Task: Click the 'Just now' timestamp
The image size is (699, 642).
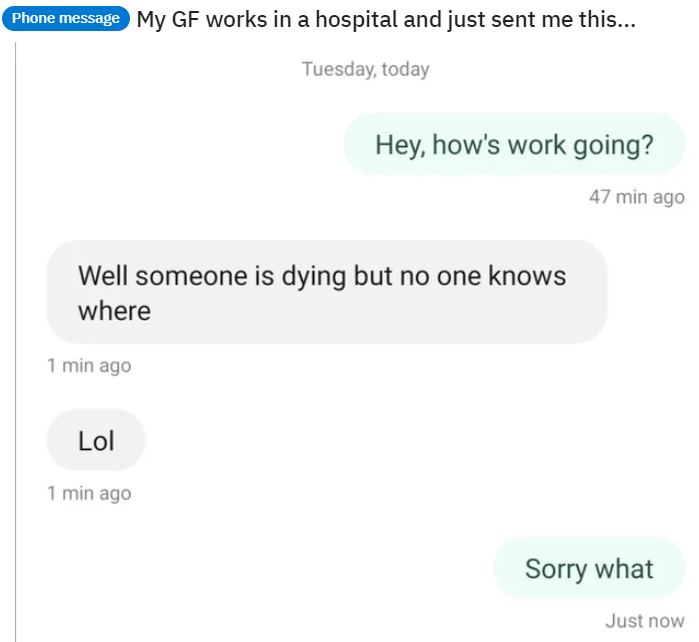Action: point(645,621)
